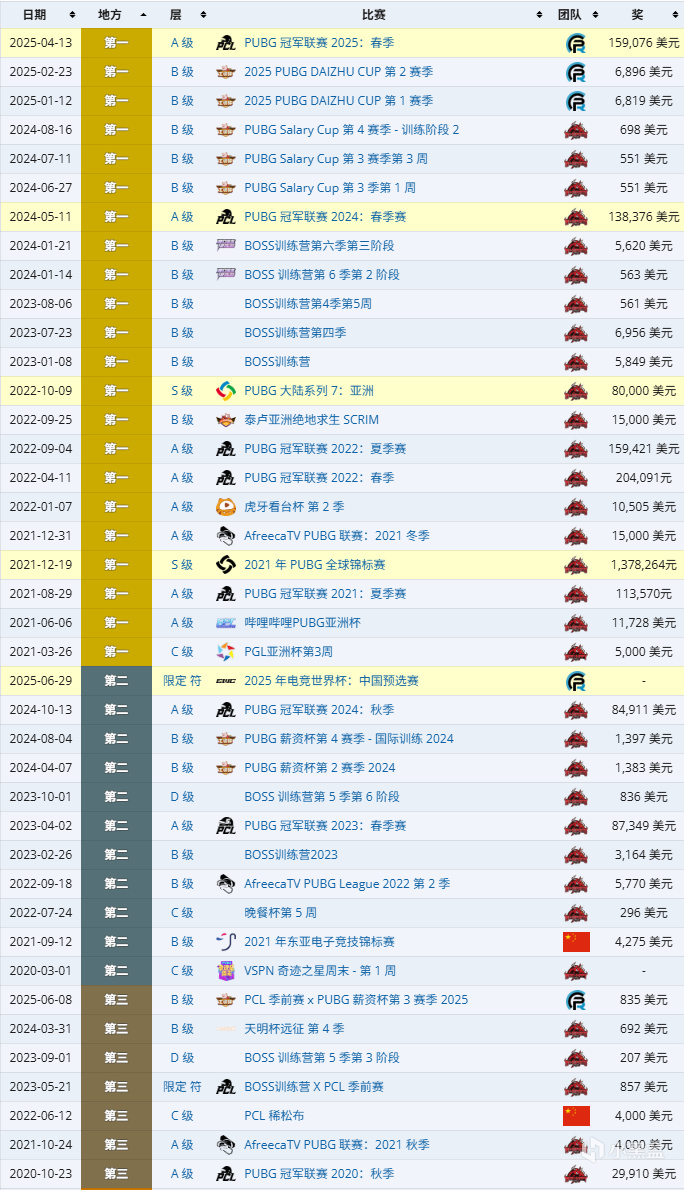
Task: Click red team logo in 2024-08-16 row
Action: (x=576, y=131)
